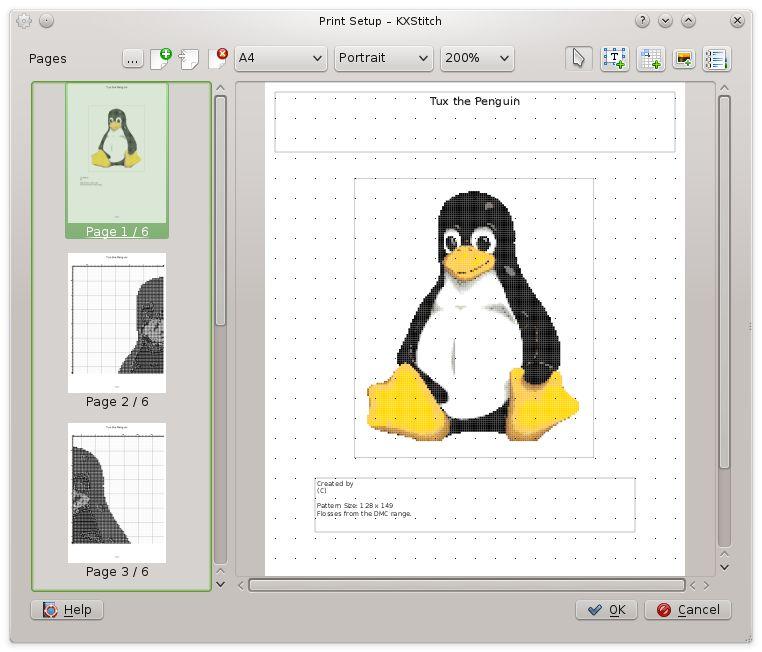
Task: Click the preview horizontal scrollbar
Action: [467, 585]
